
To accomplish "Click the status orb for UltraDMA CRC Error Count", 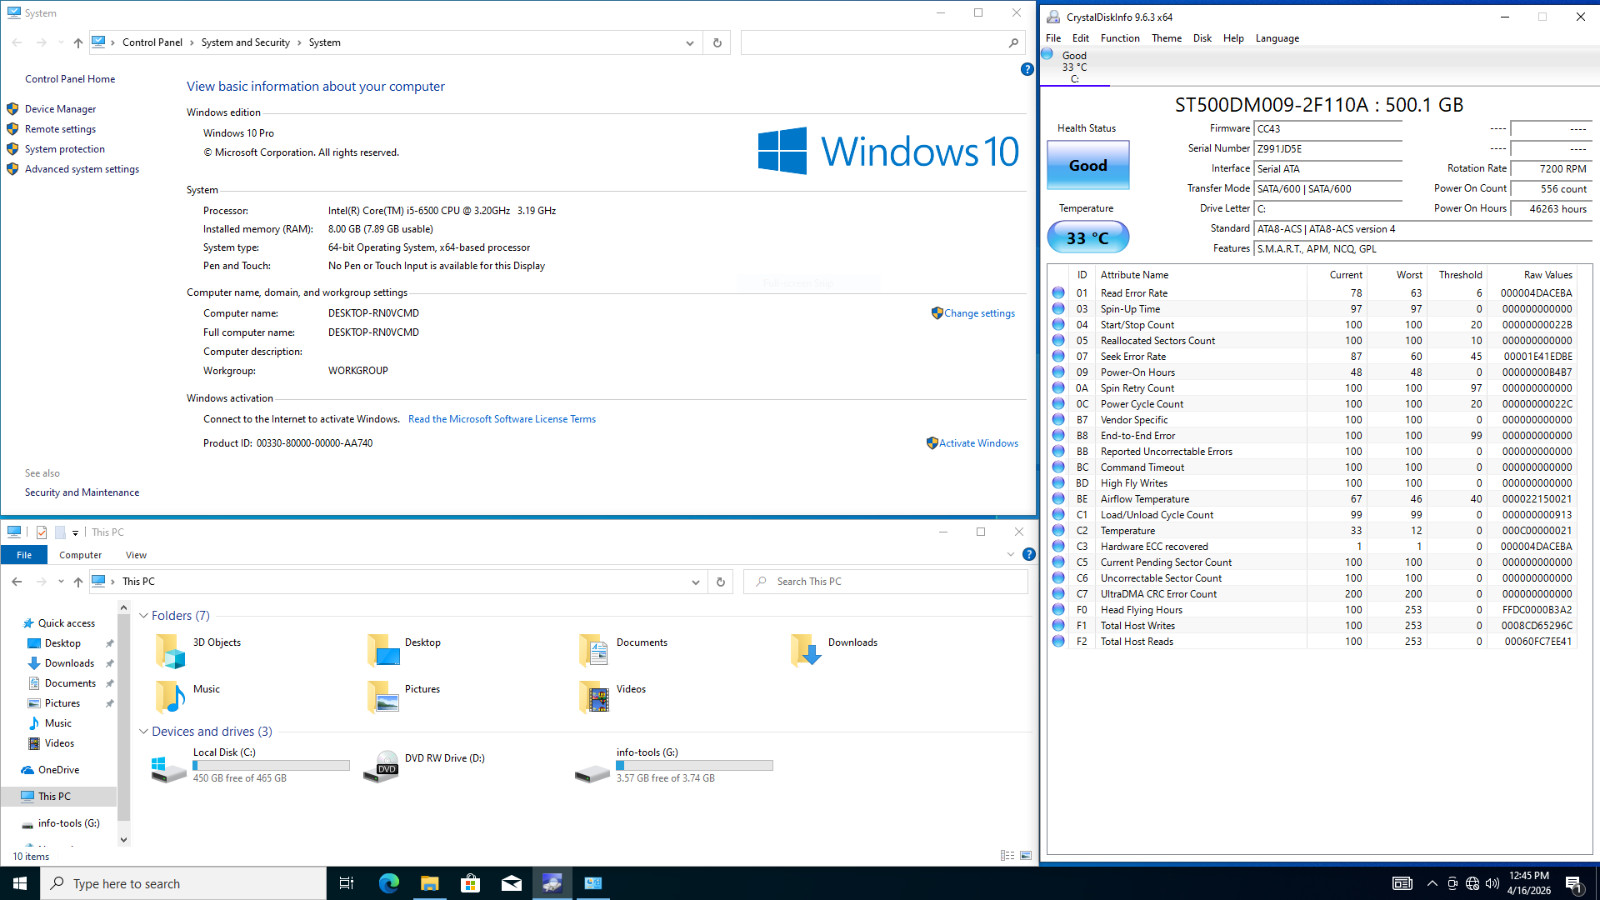I will click(1058, 594).
